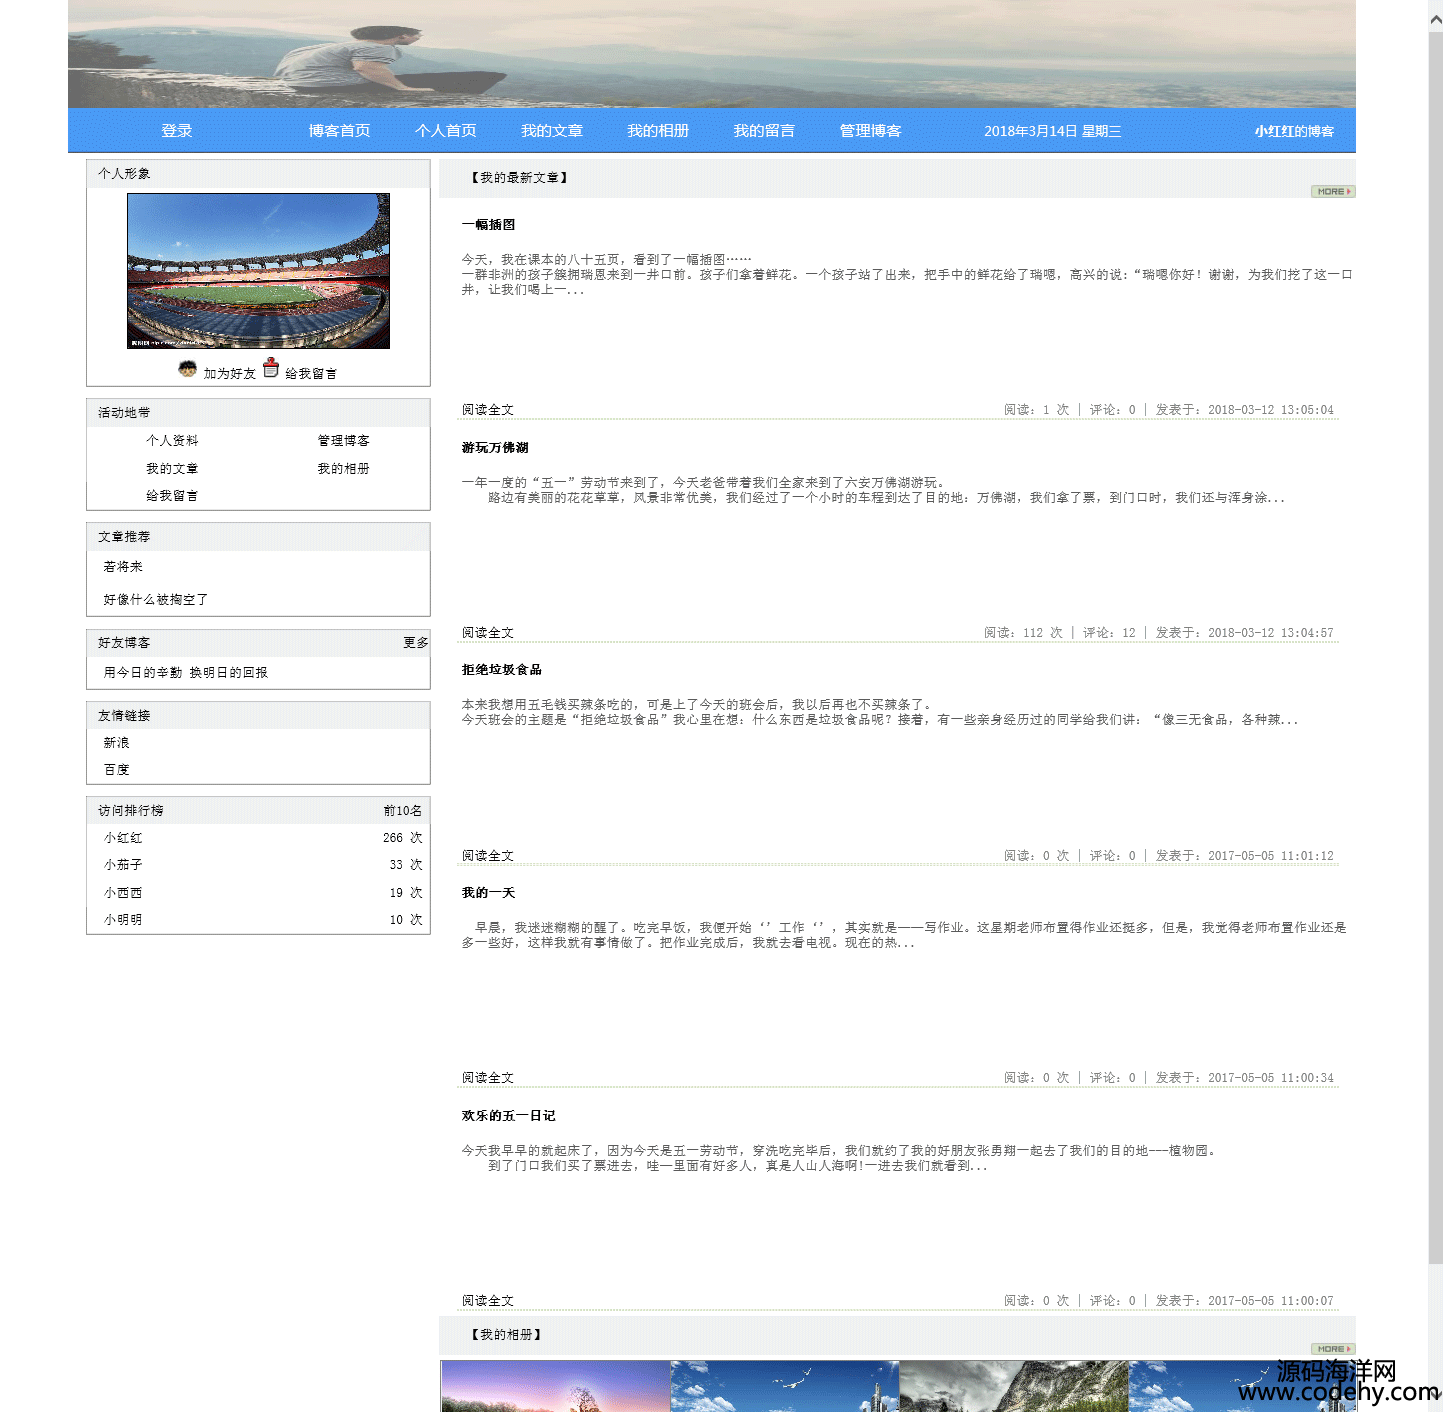Click 小红红 in visit ranking
Screen dimensions: 1443x1412
point(123,838)
